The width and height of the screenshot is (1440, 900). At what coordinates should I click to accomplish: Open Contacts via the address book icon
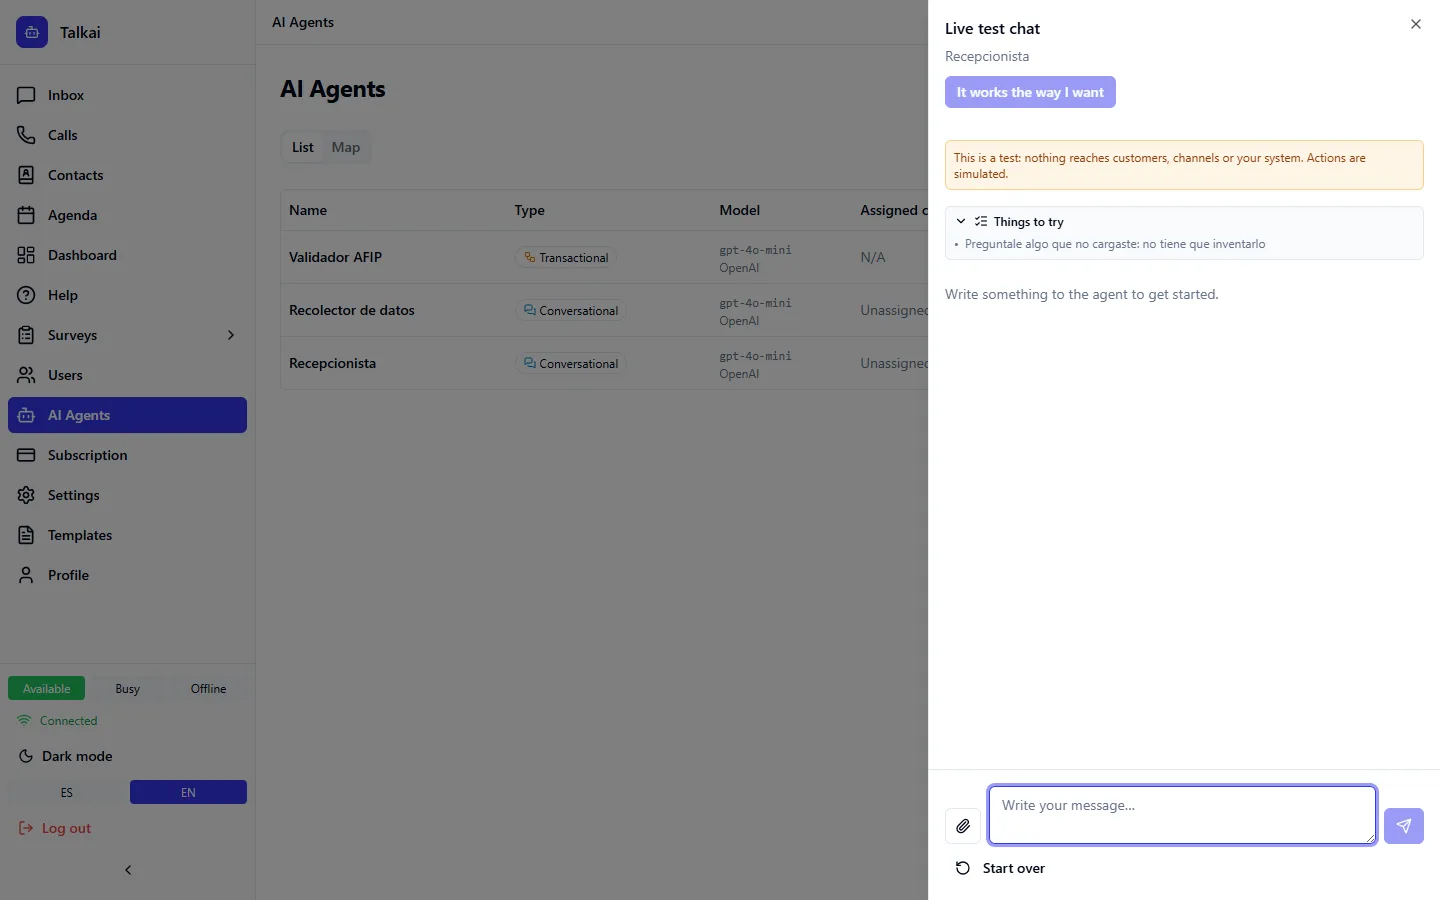point(26,175)
